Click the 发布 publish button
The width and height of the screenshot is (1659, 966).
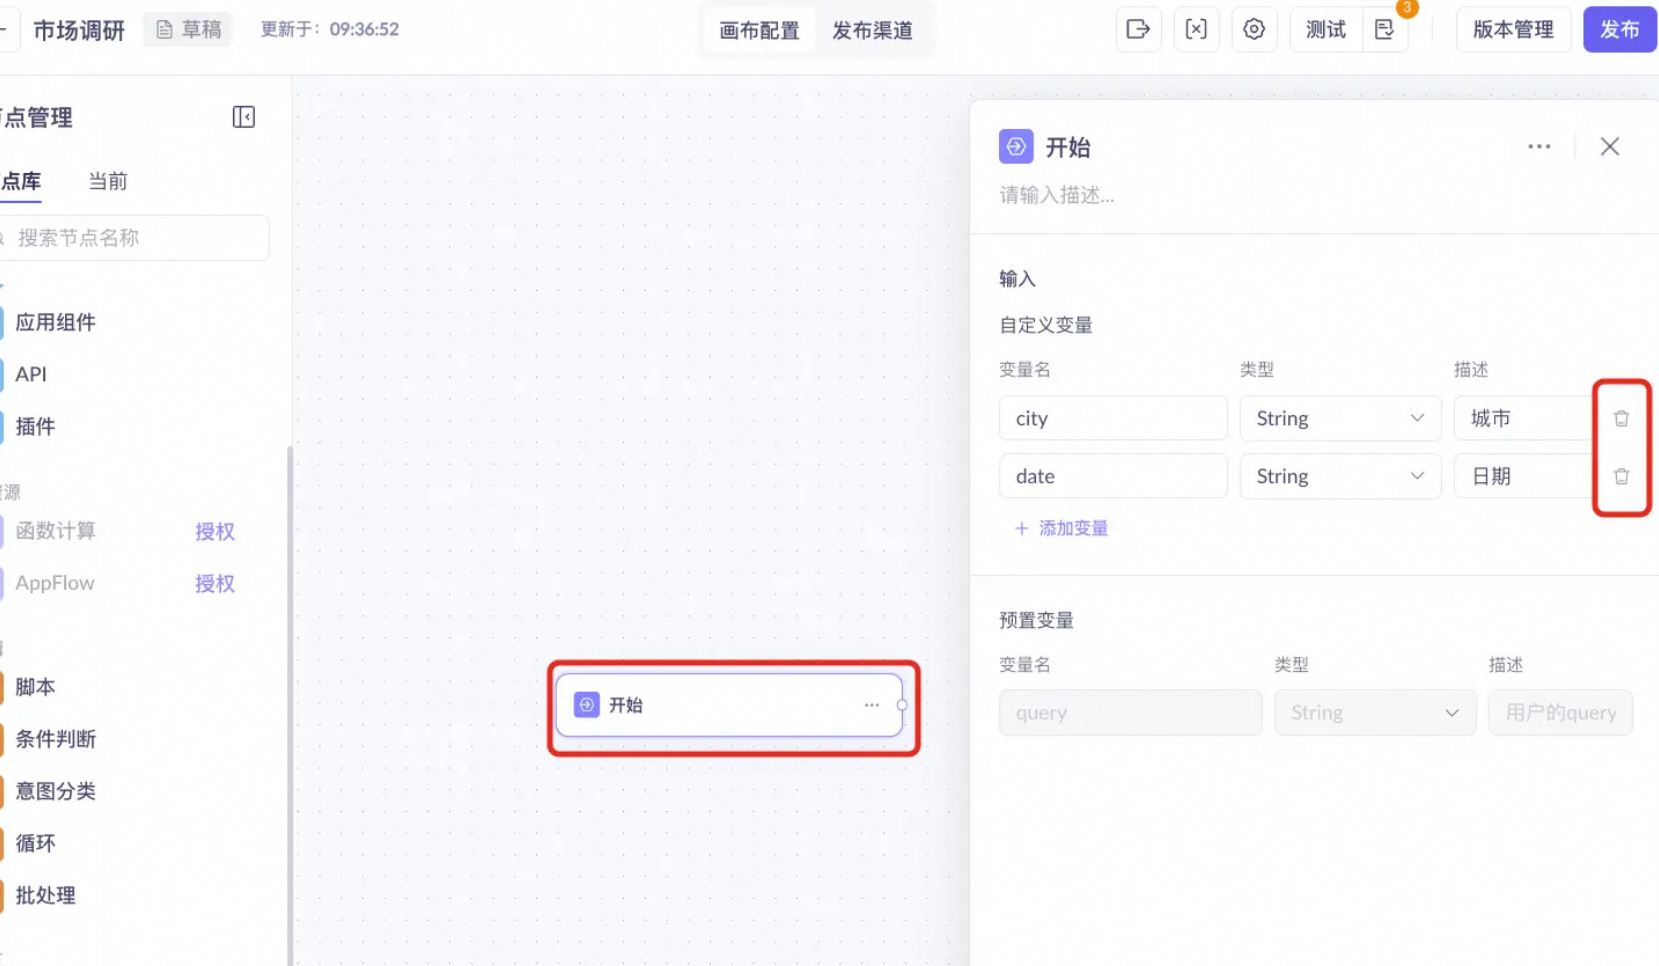[1620, 29]
